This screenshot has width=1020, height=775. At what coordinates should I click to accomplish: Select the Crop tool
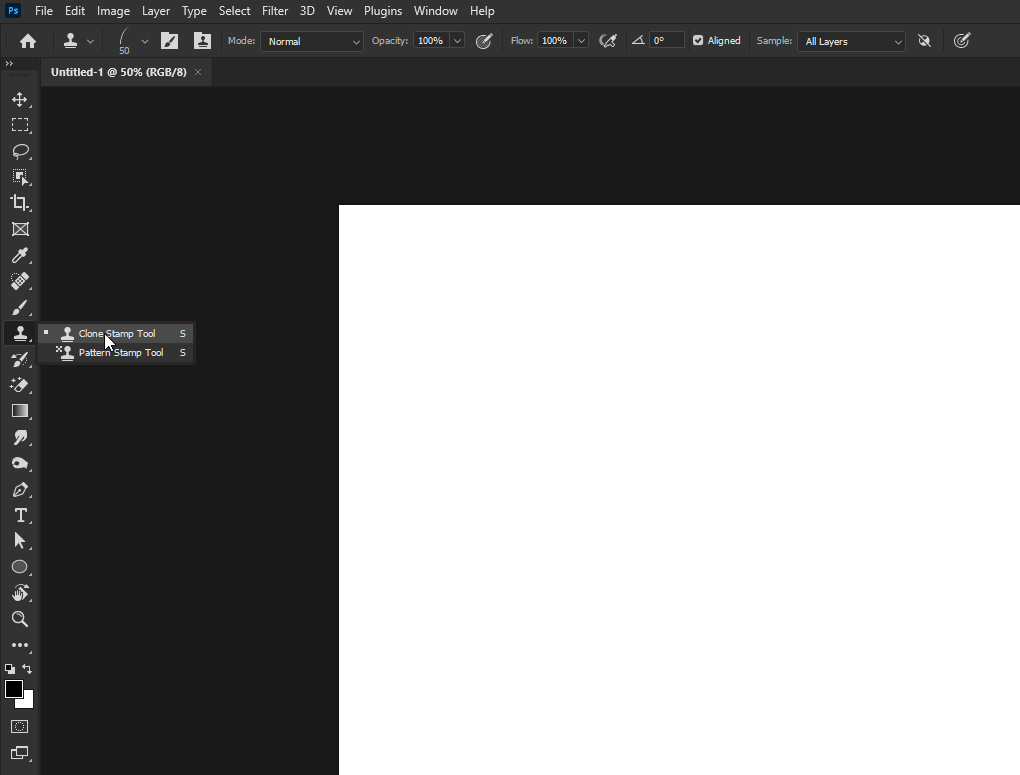point(20,203)
